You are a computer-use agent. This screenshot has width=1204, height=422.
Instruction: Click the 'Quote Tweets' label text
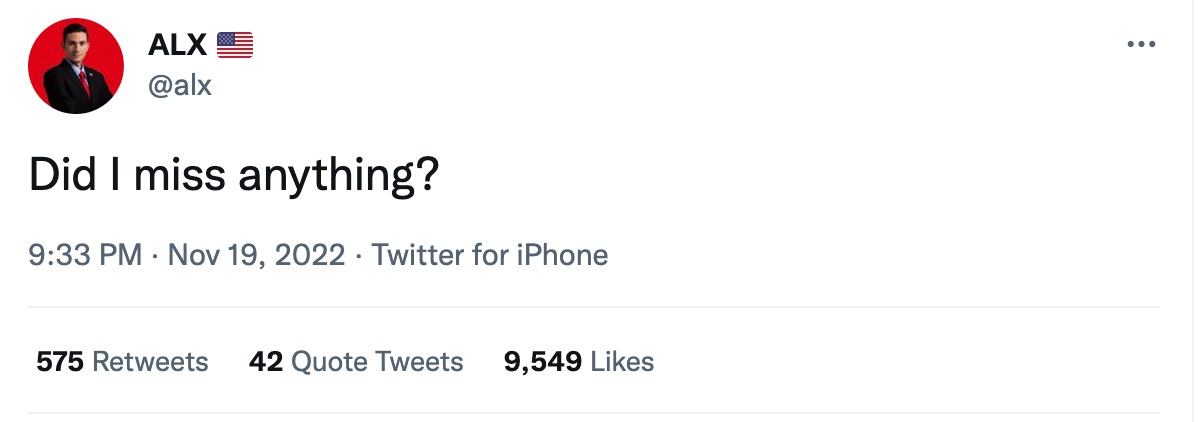point(377,361)
